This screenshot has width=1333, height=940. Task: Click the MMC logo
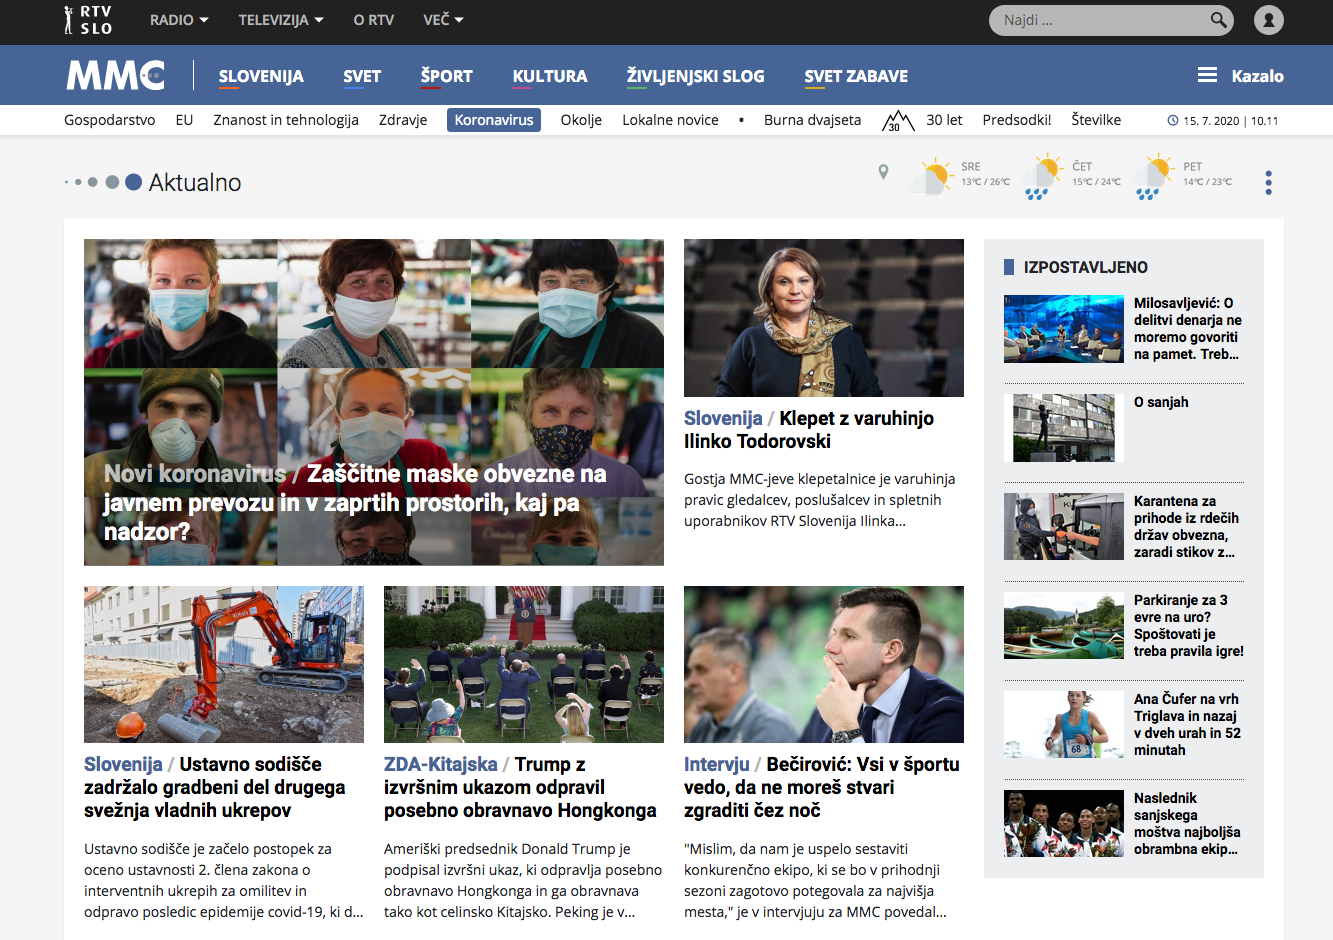coord(116,76)
